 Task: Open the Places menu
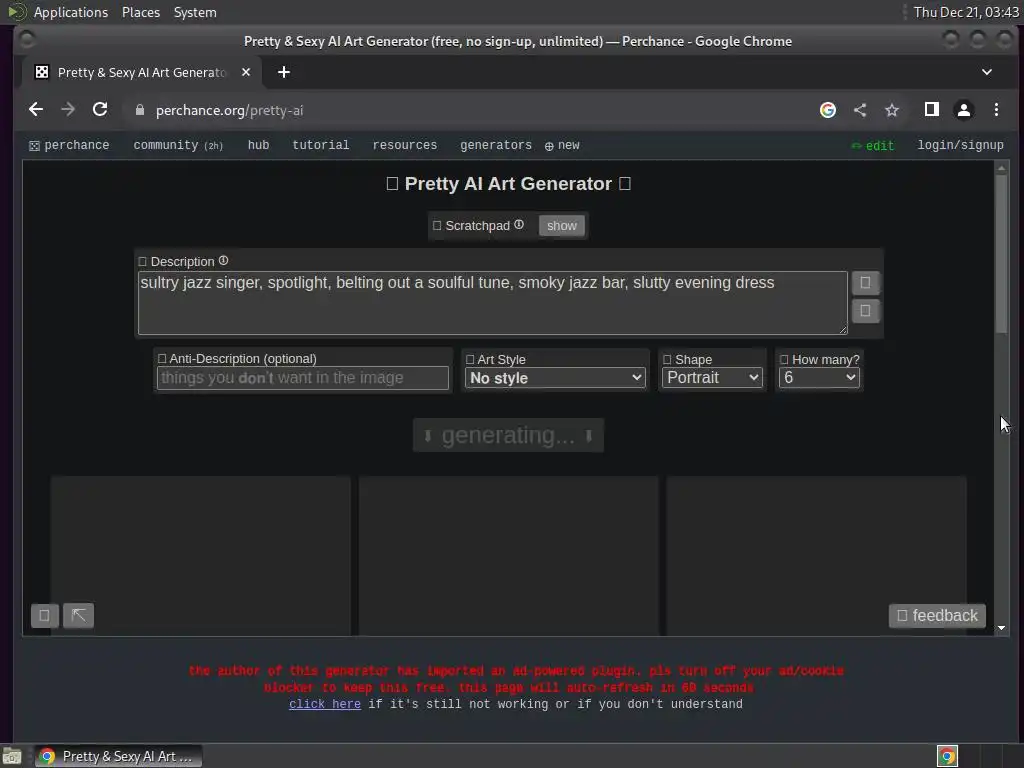coord(141,12)
